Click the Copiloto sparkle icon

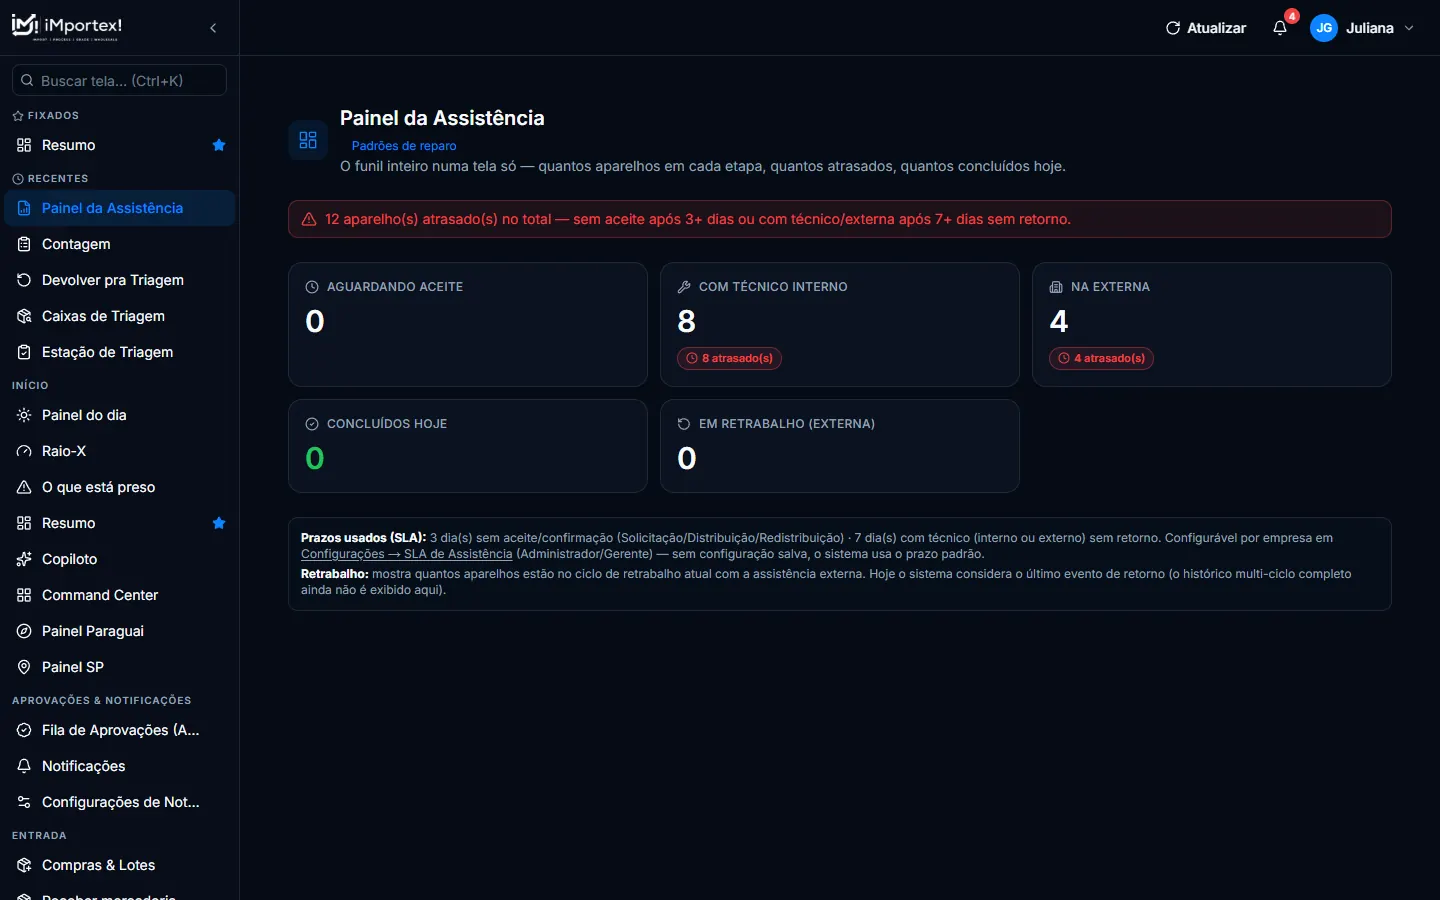pos(24,559)
